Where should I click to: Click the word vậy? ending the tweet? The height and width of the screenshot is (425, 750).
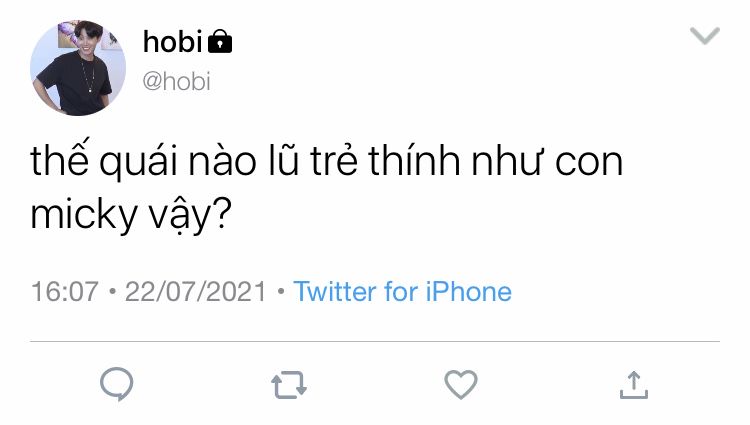[190, 214]
